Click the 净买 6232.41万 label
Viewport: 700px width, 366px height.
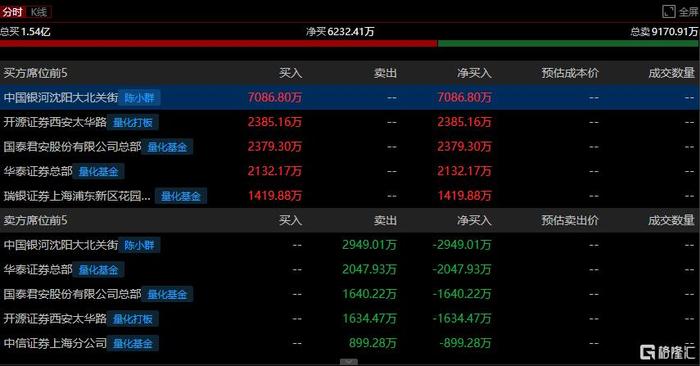pos(340,32)
